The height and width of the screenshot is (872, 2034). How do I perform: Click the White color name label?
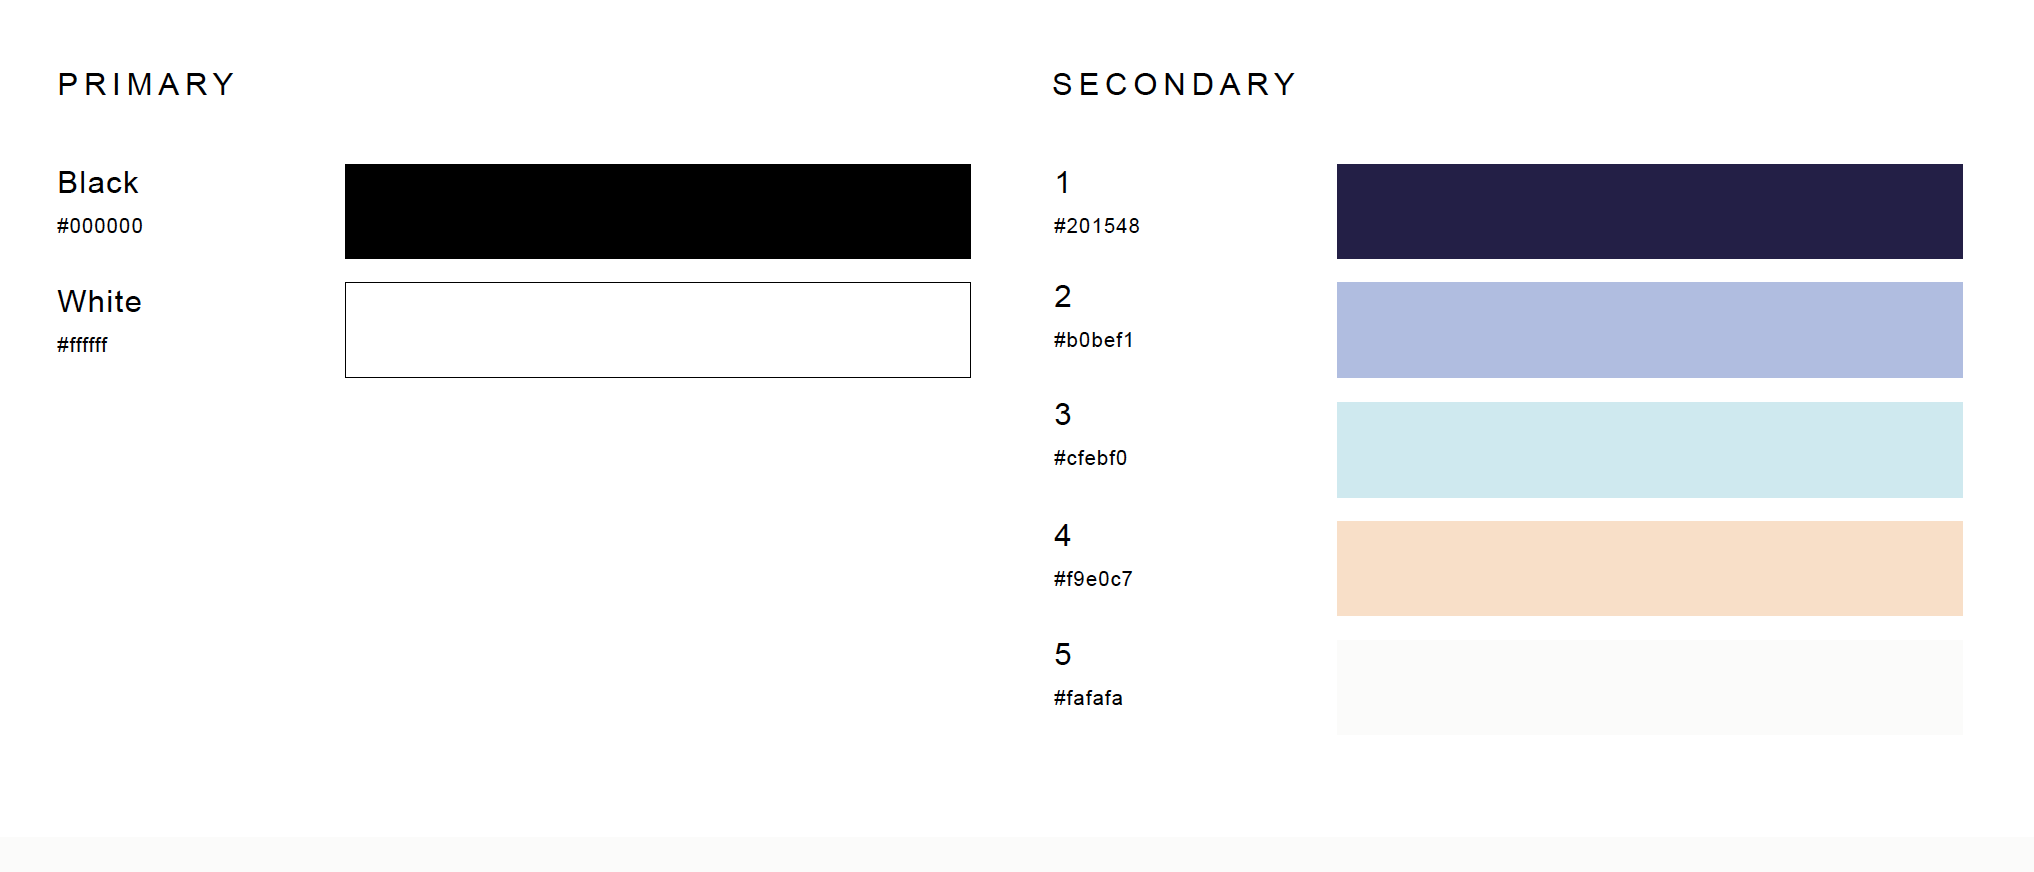coord(100,301)
